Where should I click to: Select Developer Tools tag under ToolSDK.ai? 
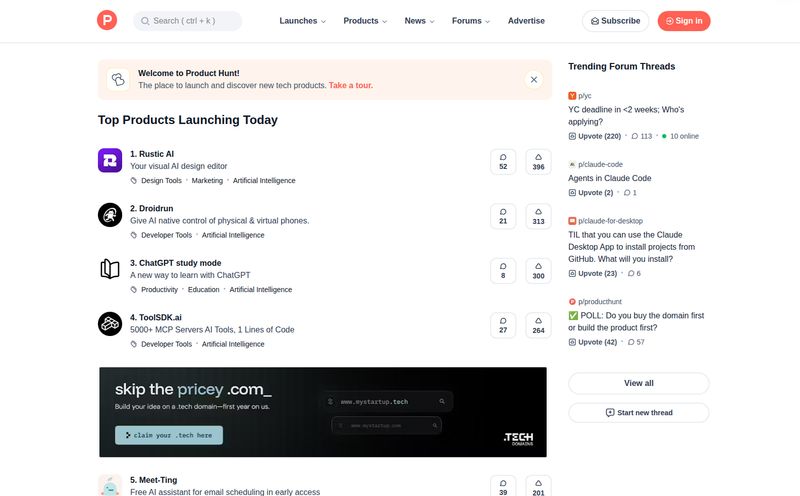click(x=166, y=344)
